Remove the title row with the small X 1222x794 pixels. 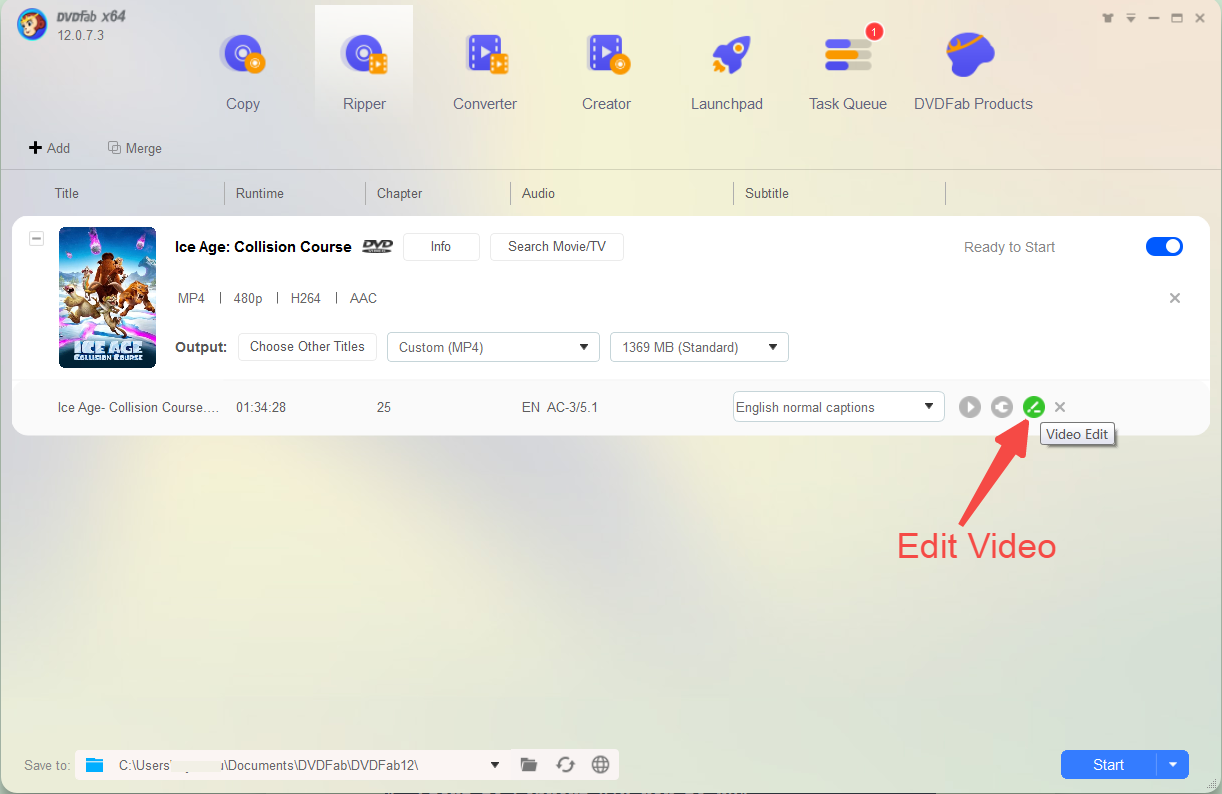point(1060,407)
